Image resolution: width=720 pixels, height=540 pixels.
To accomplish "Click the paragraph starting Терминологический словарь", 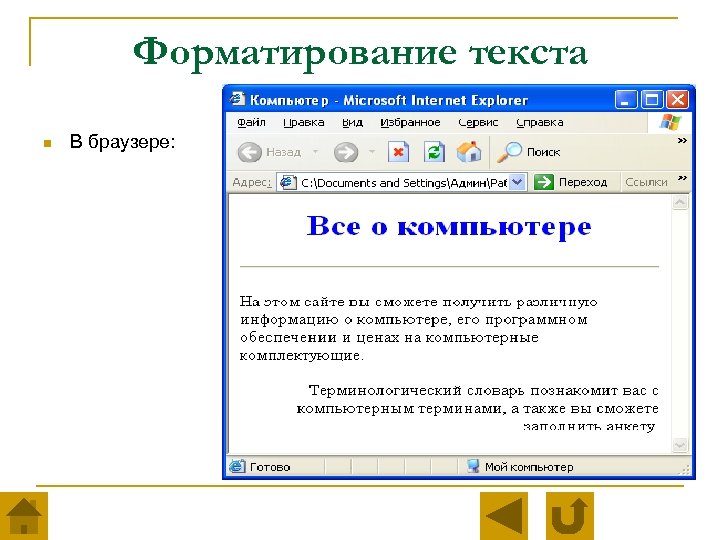I will point(477,408).
